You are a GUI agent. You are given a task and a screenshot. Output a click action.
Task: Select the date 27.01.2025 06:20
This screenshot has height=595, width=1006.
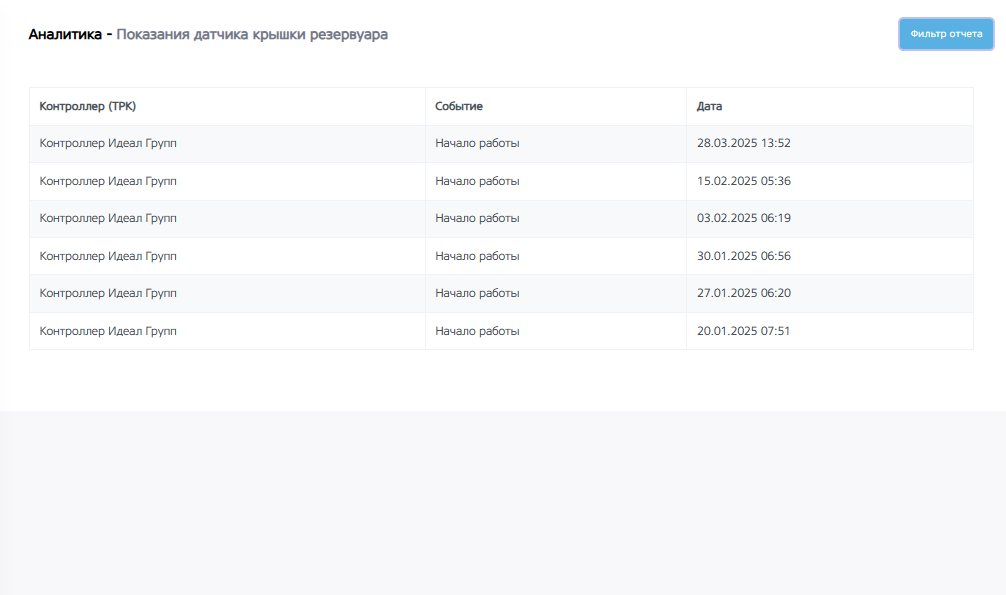[x=744, y=293]
